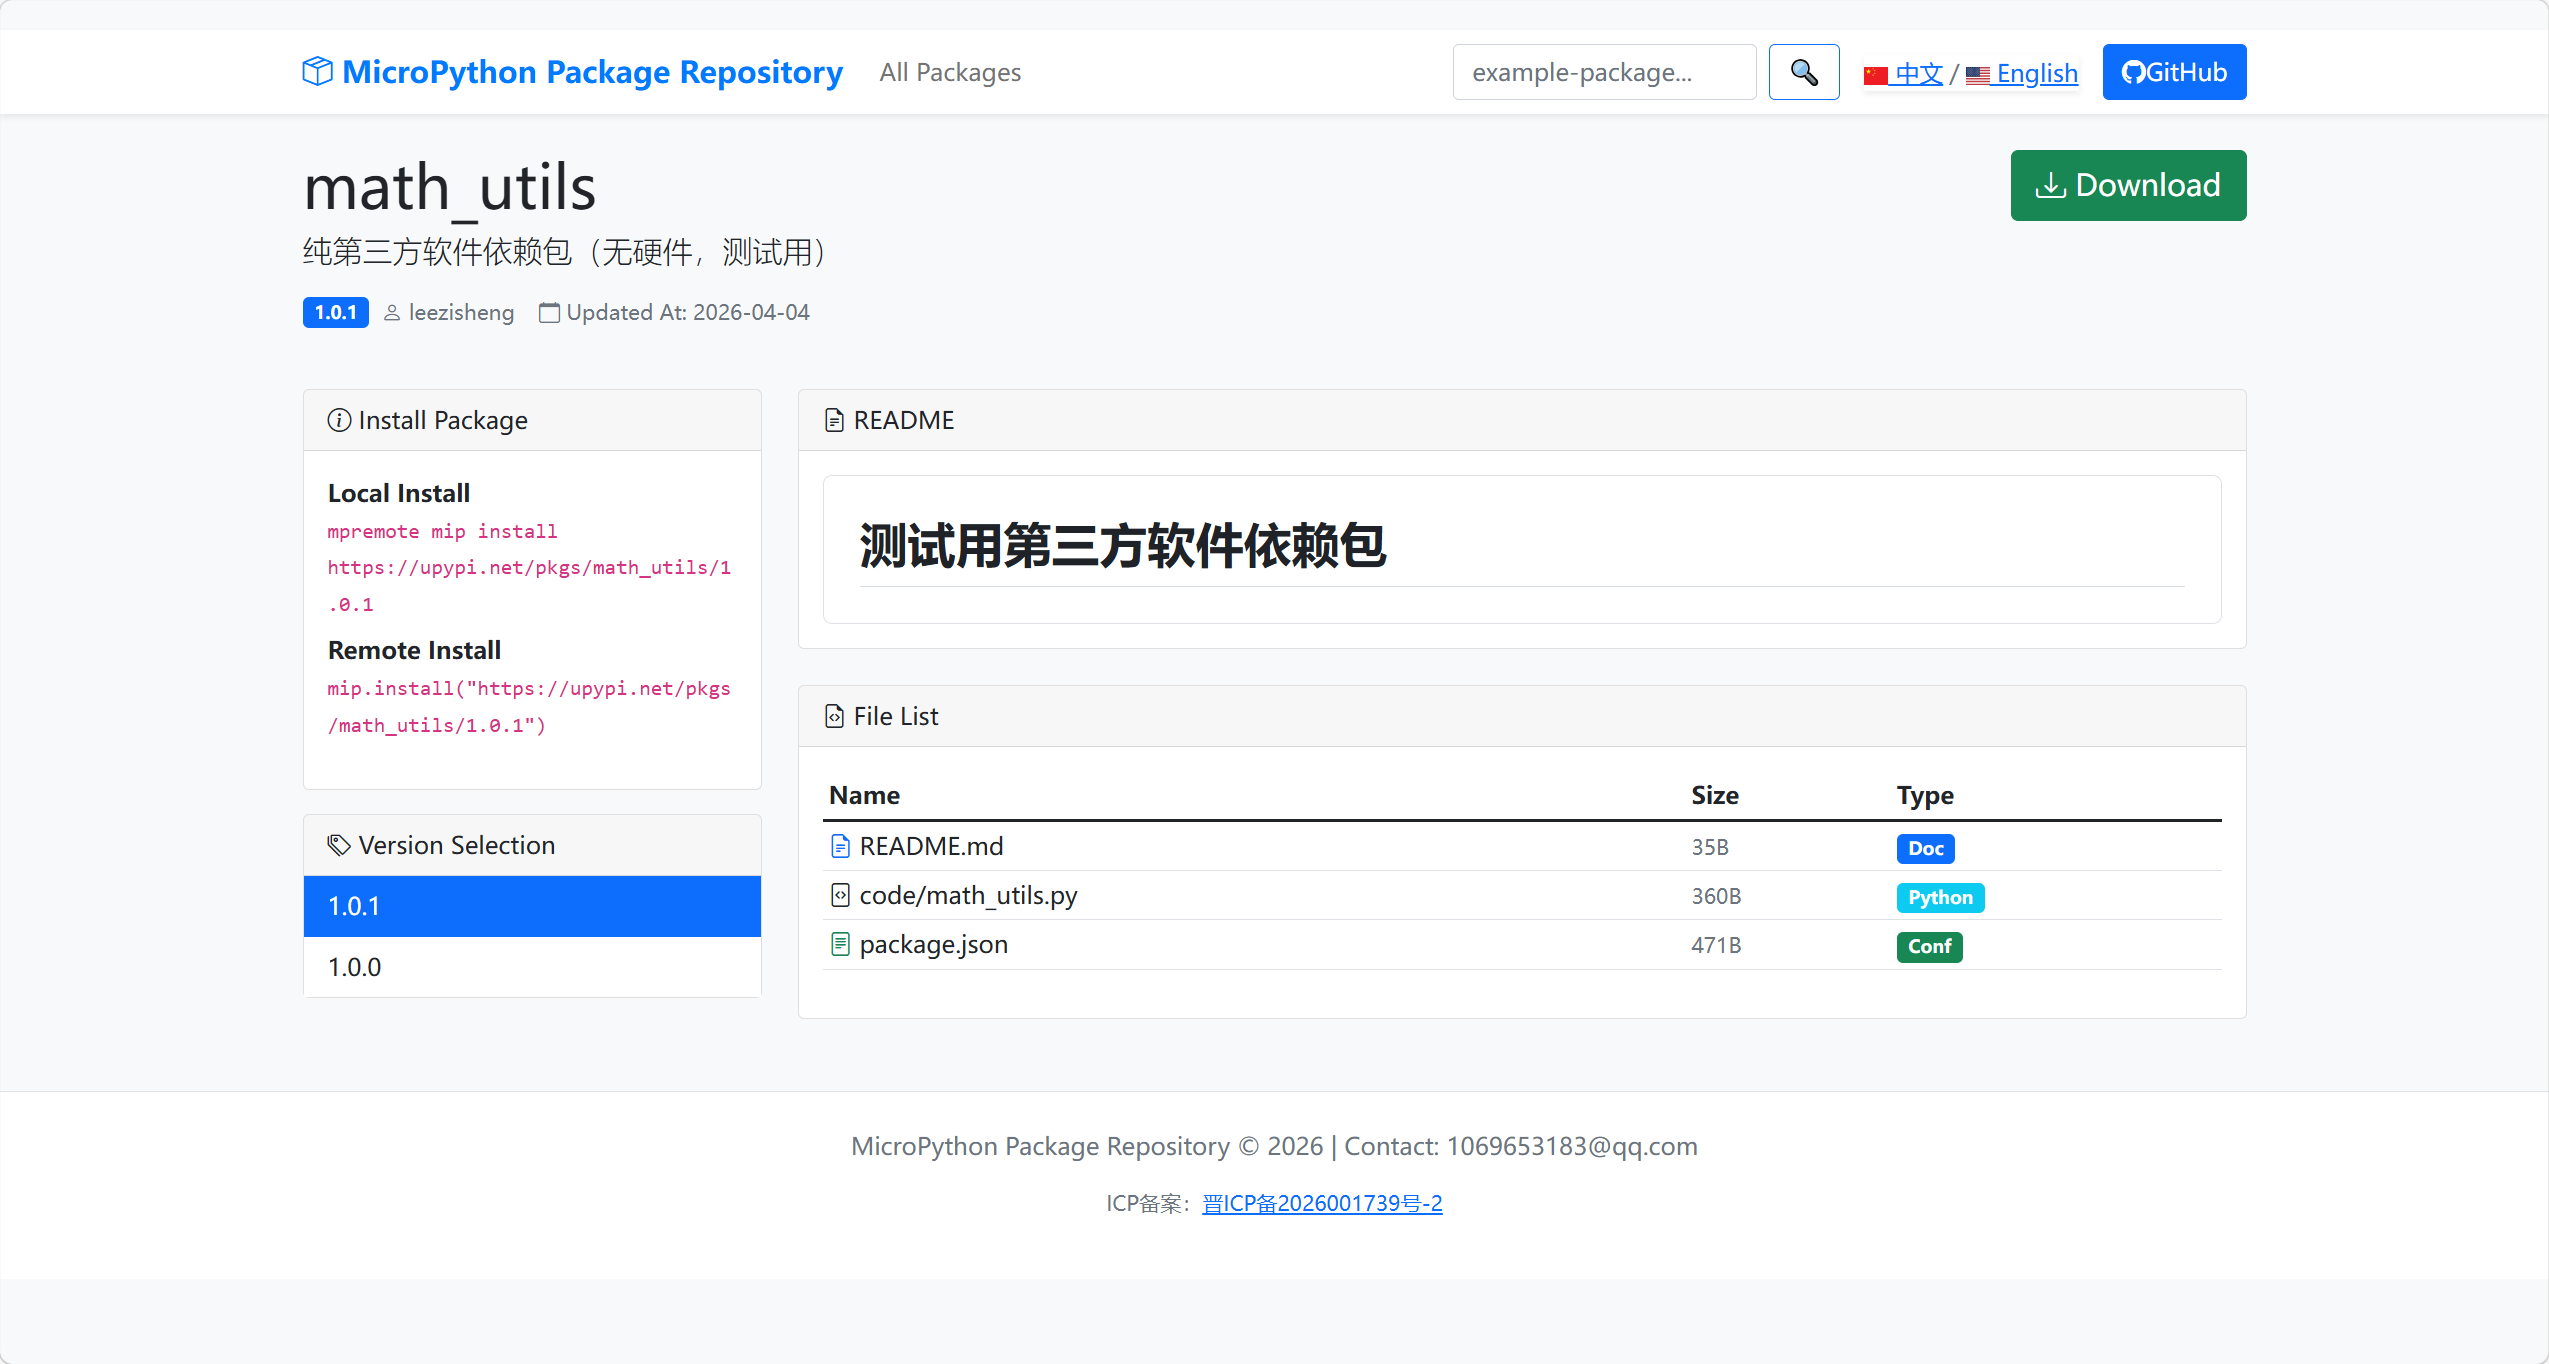
Task: Open the ICP registration number link
Action: (x=1321, y=1204)
